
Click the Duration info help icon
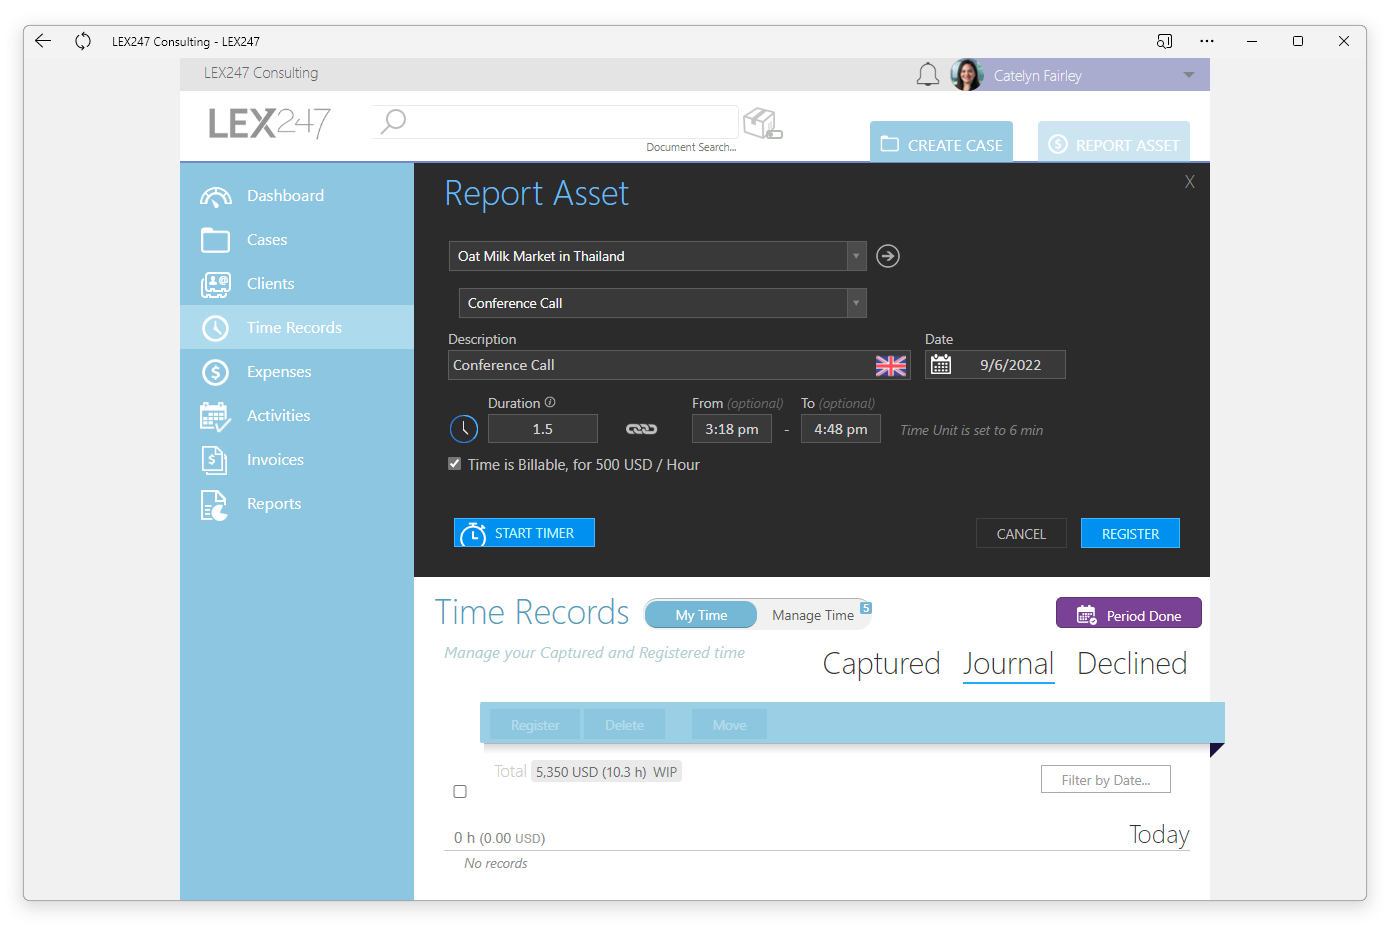[550, 402]
